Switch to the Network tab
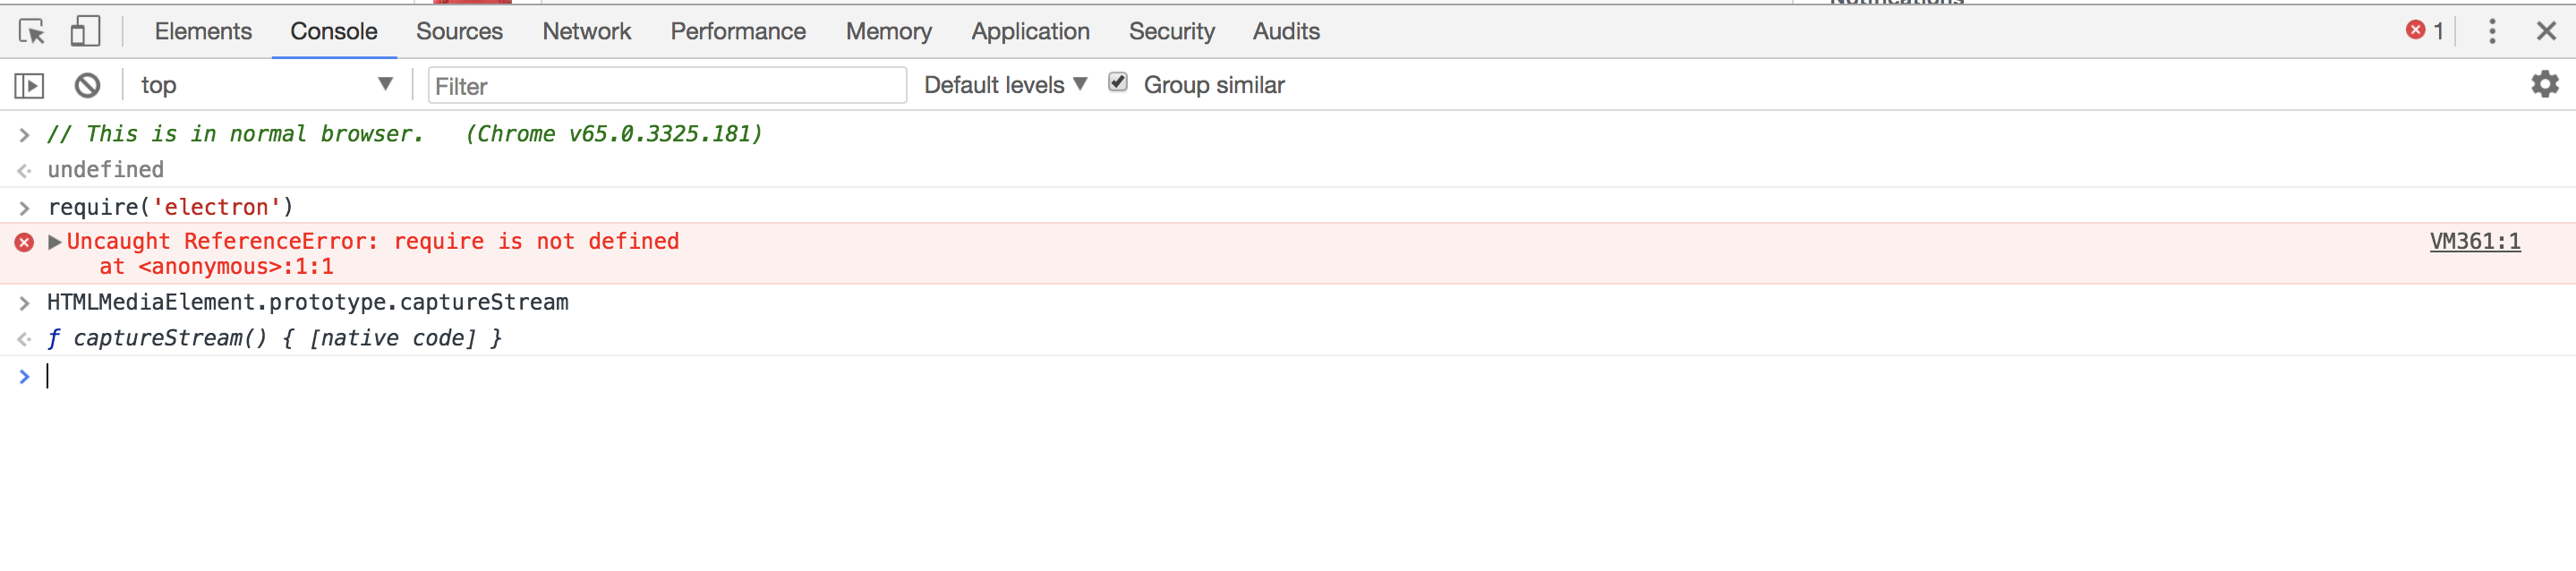Image resolution: width=2576 pixels, height=571 pixels. [586, 31]
